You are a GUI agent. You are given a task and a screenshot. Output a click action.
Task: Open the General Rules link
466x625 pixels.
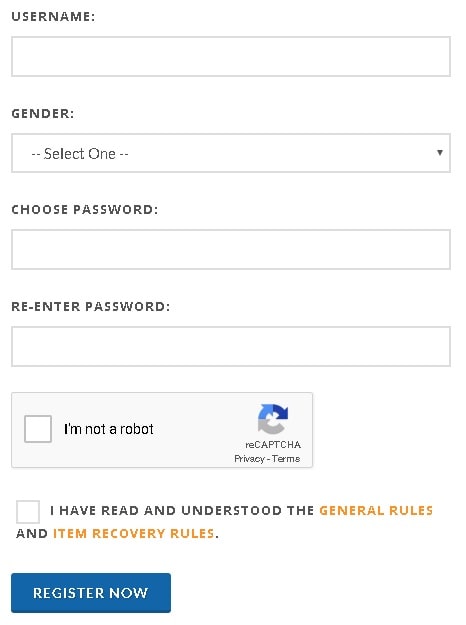tap(376, 511)
